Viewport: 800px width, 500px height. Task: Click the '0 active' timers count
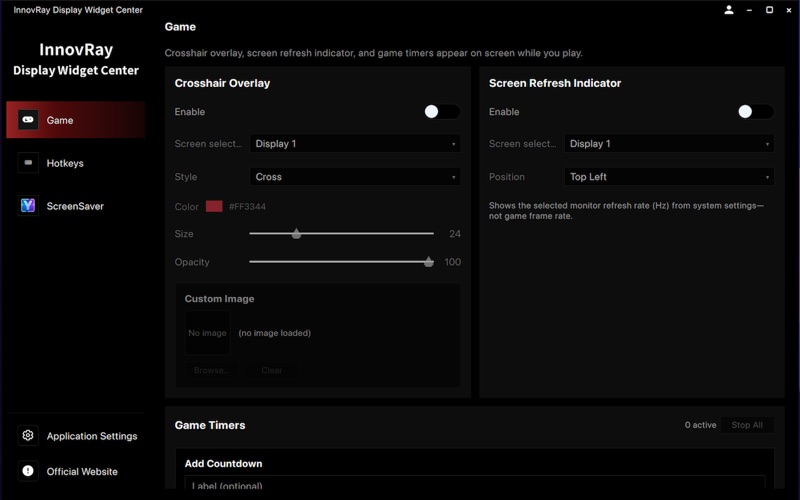click(701, 425)
